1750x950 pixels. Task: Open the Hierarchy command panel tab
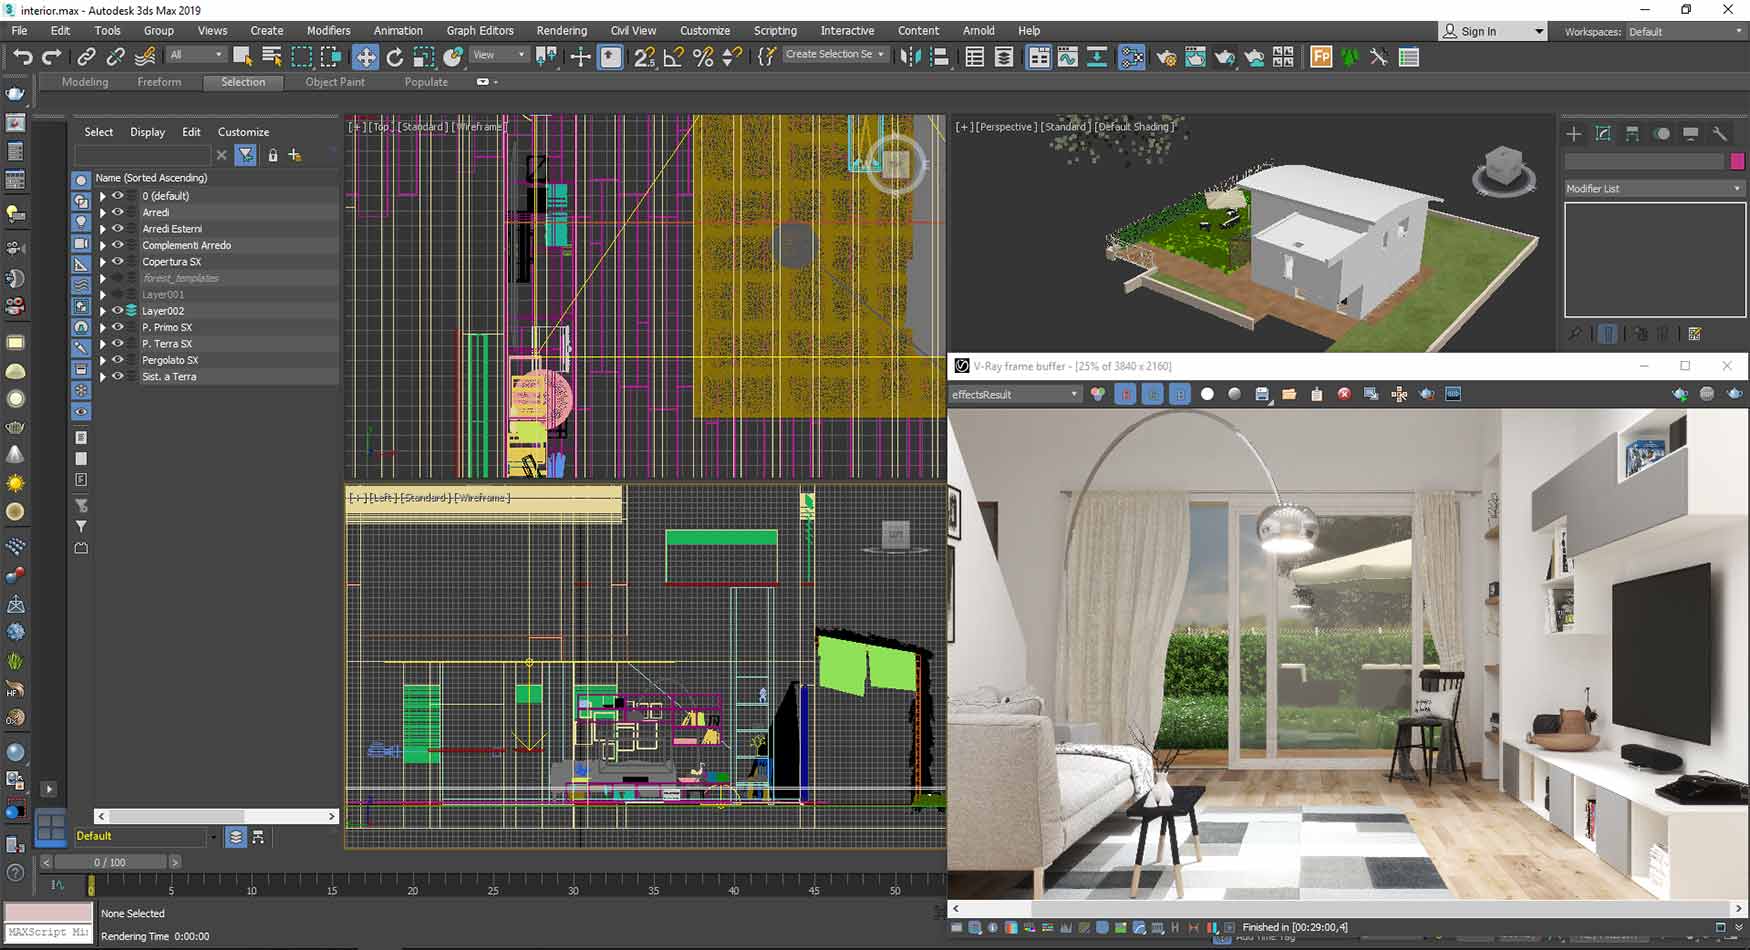click(x=1632, y=134)
